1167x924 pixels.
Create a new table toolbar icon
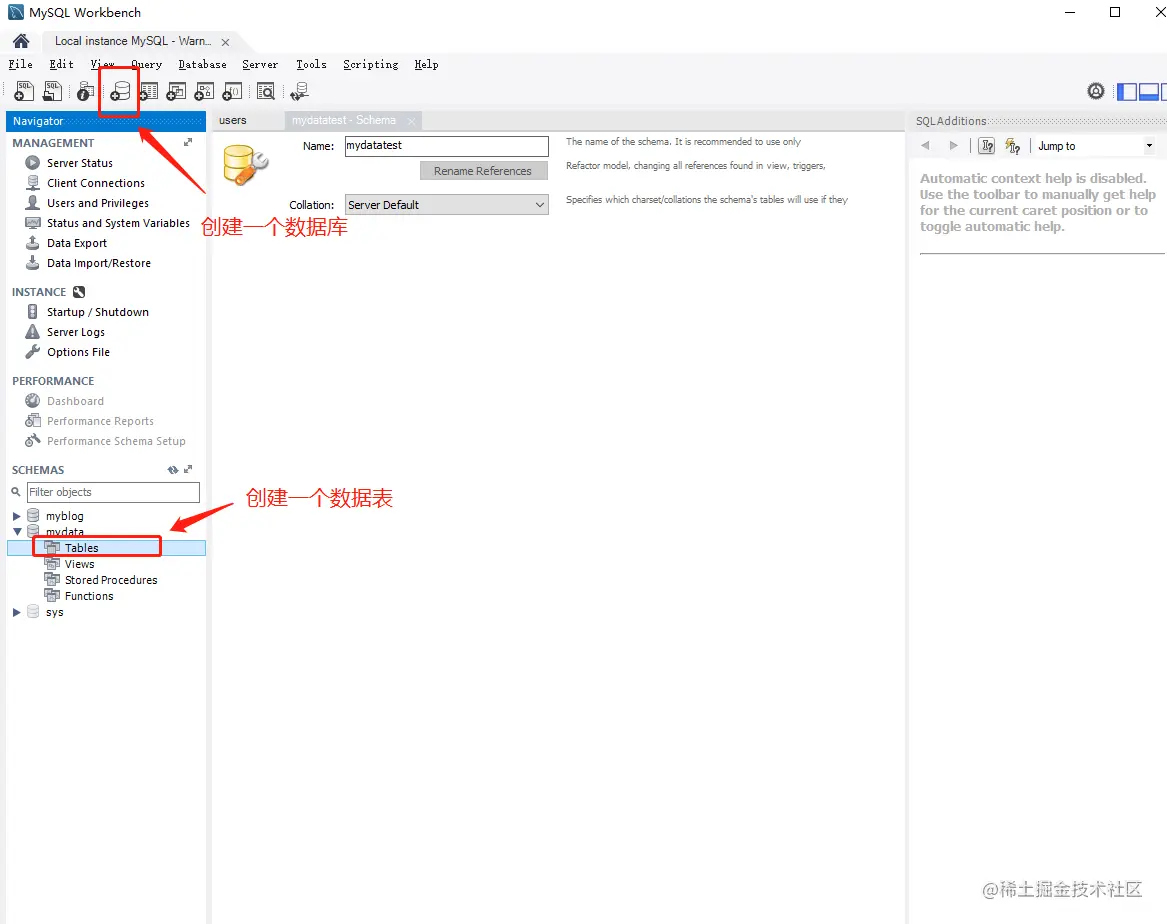tap(149, 92)
